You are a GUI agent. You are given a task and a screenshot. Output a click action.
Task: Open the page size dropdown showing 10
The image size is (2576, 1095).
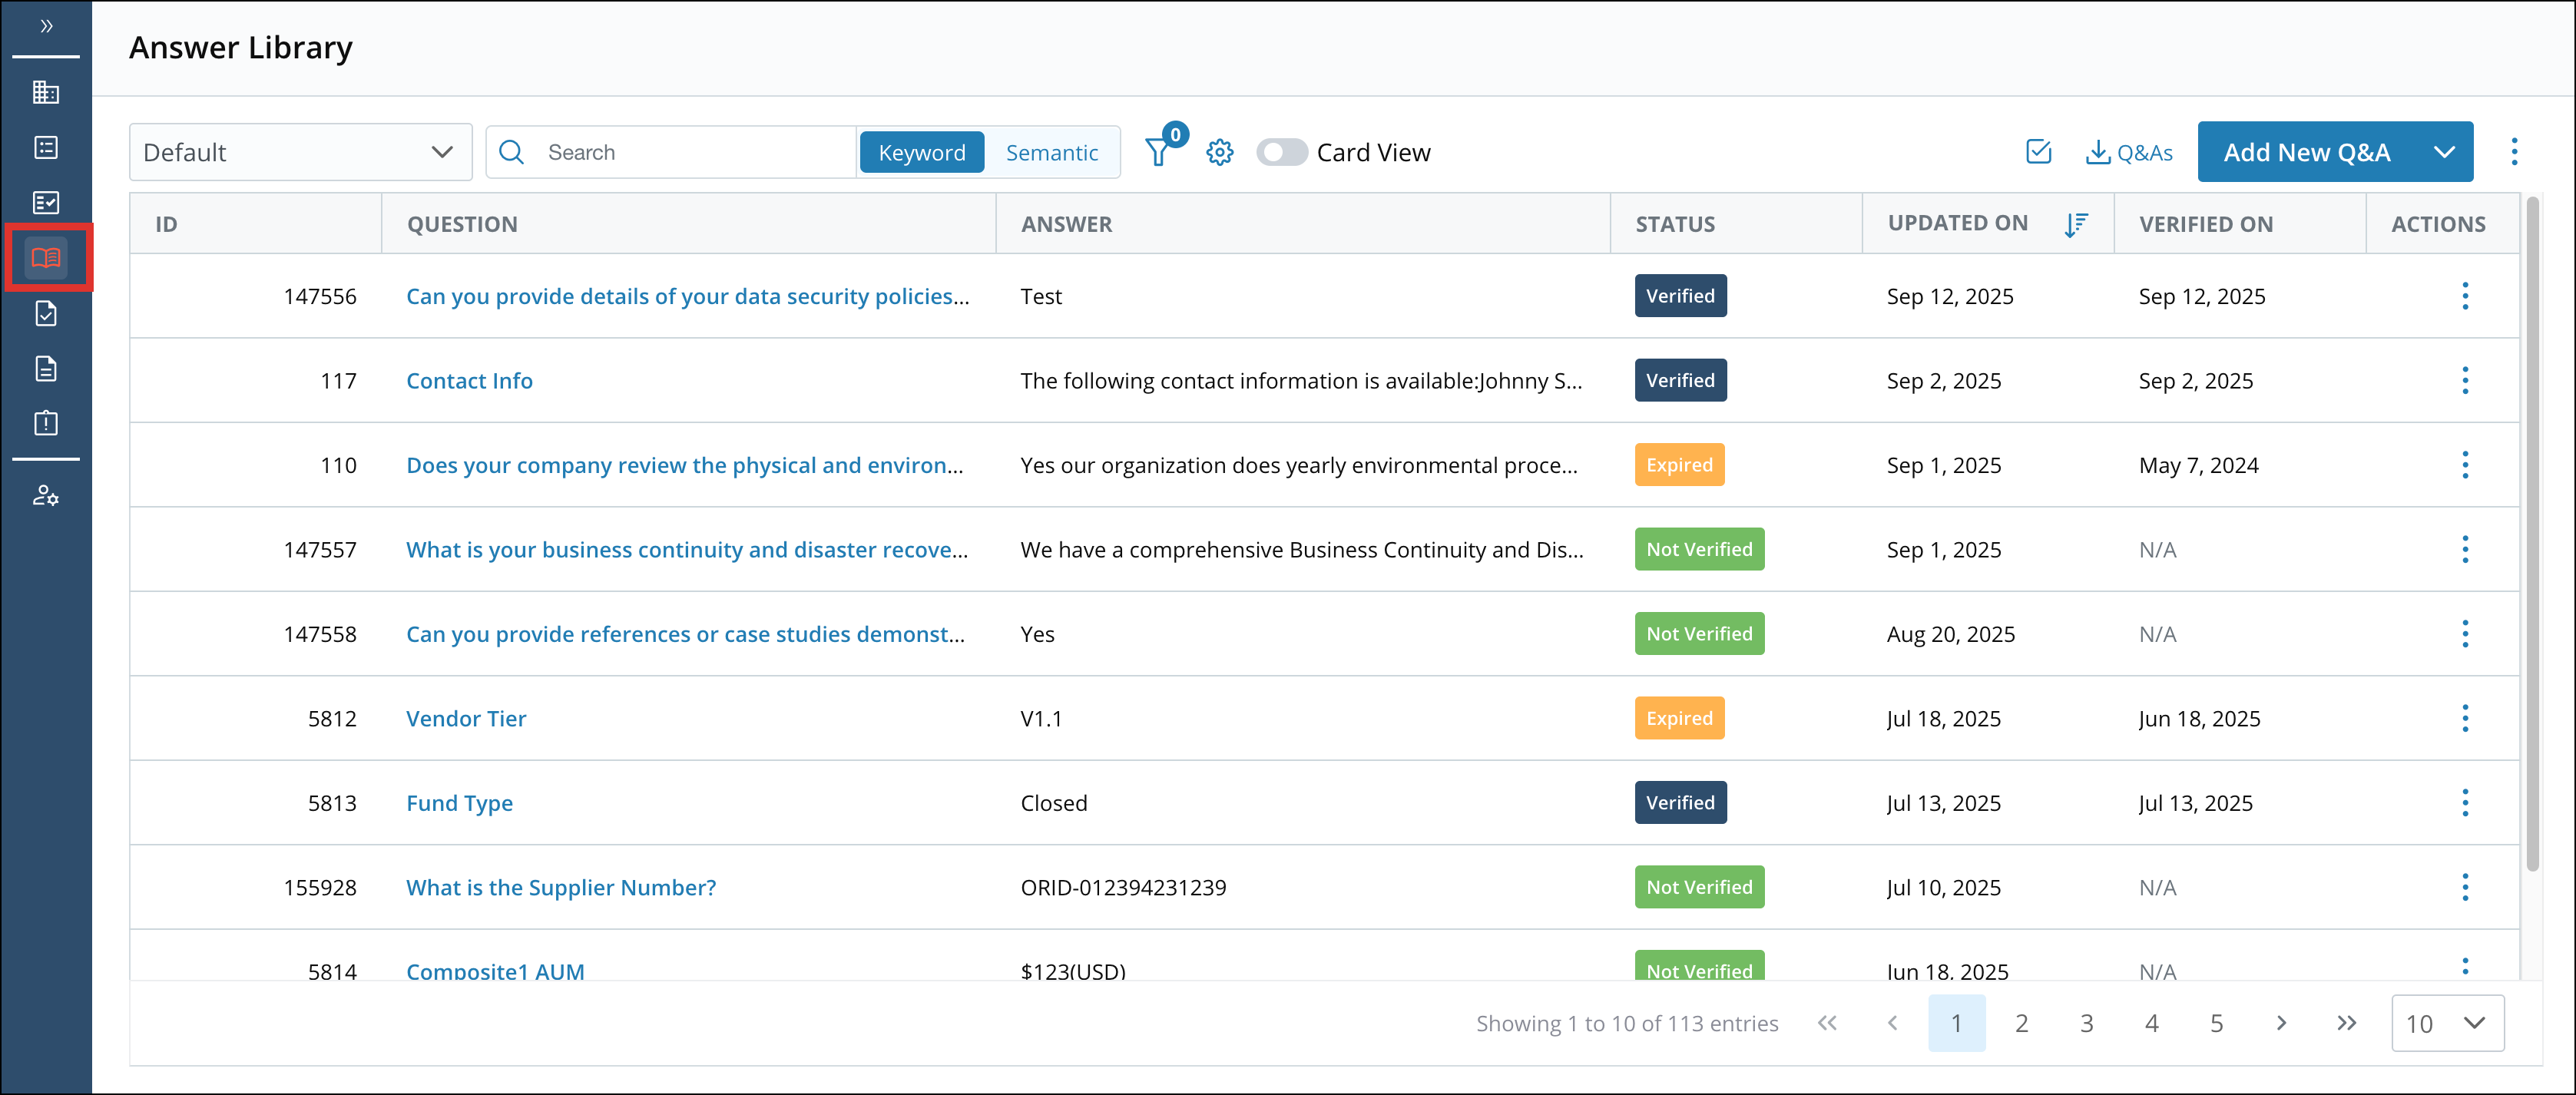tap(2447, 1023)
